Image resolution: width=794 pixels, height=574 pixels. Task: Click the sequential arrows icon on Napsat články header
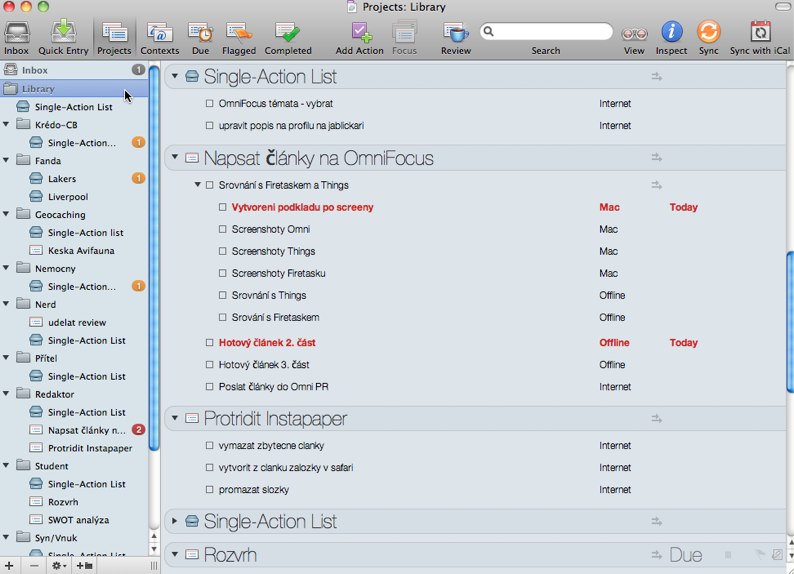pos(657,158)
